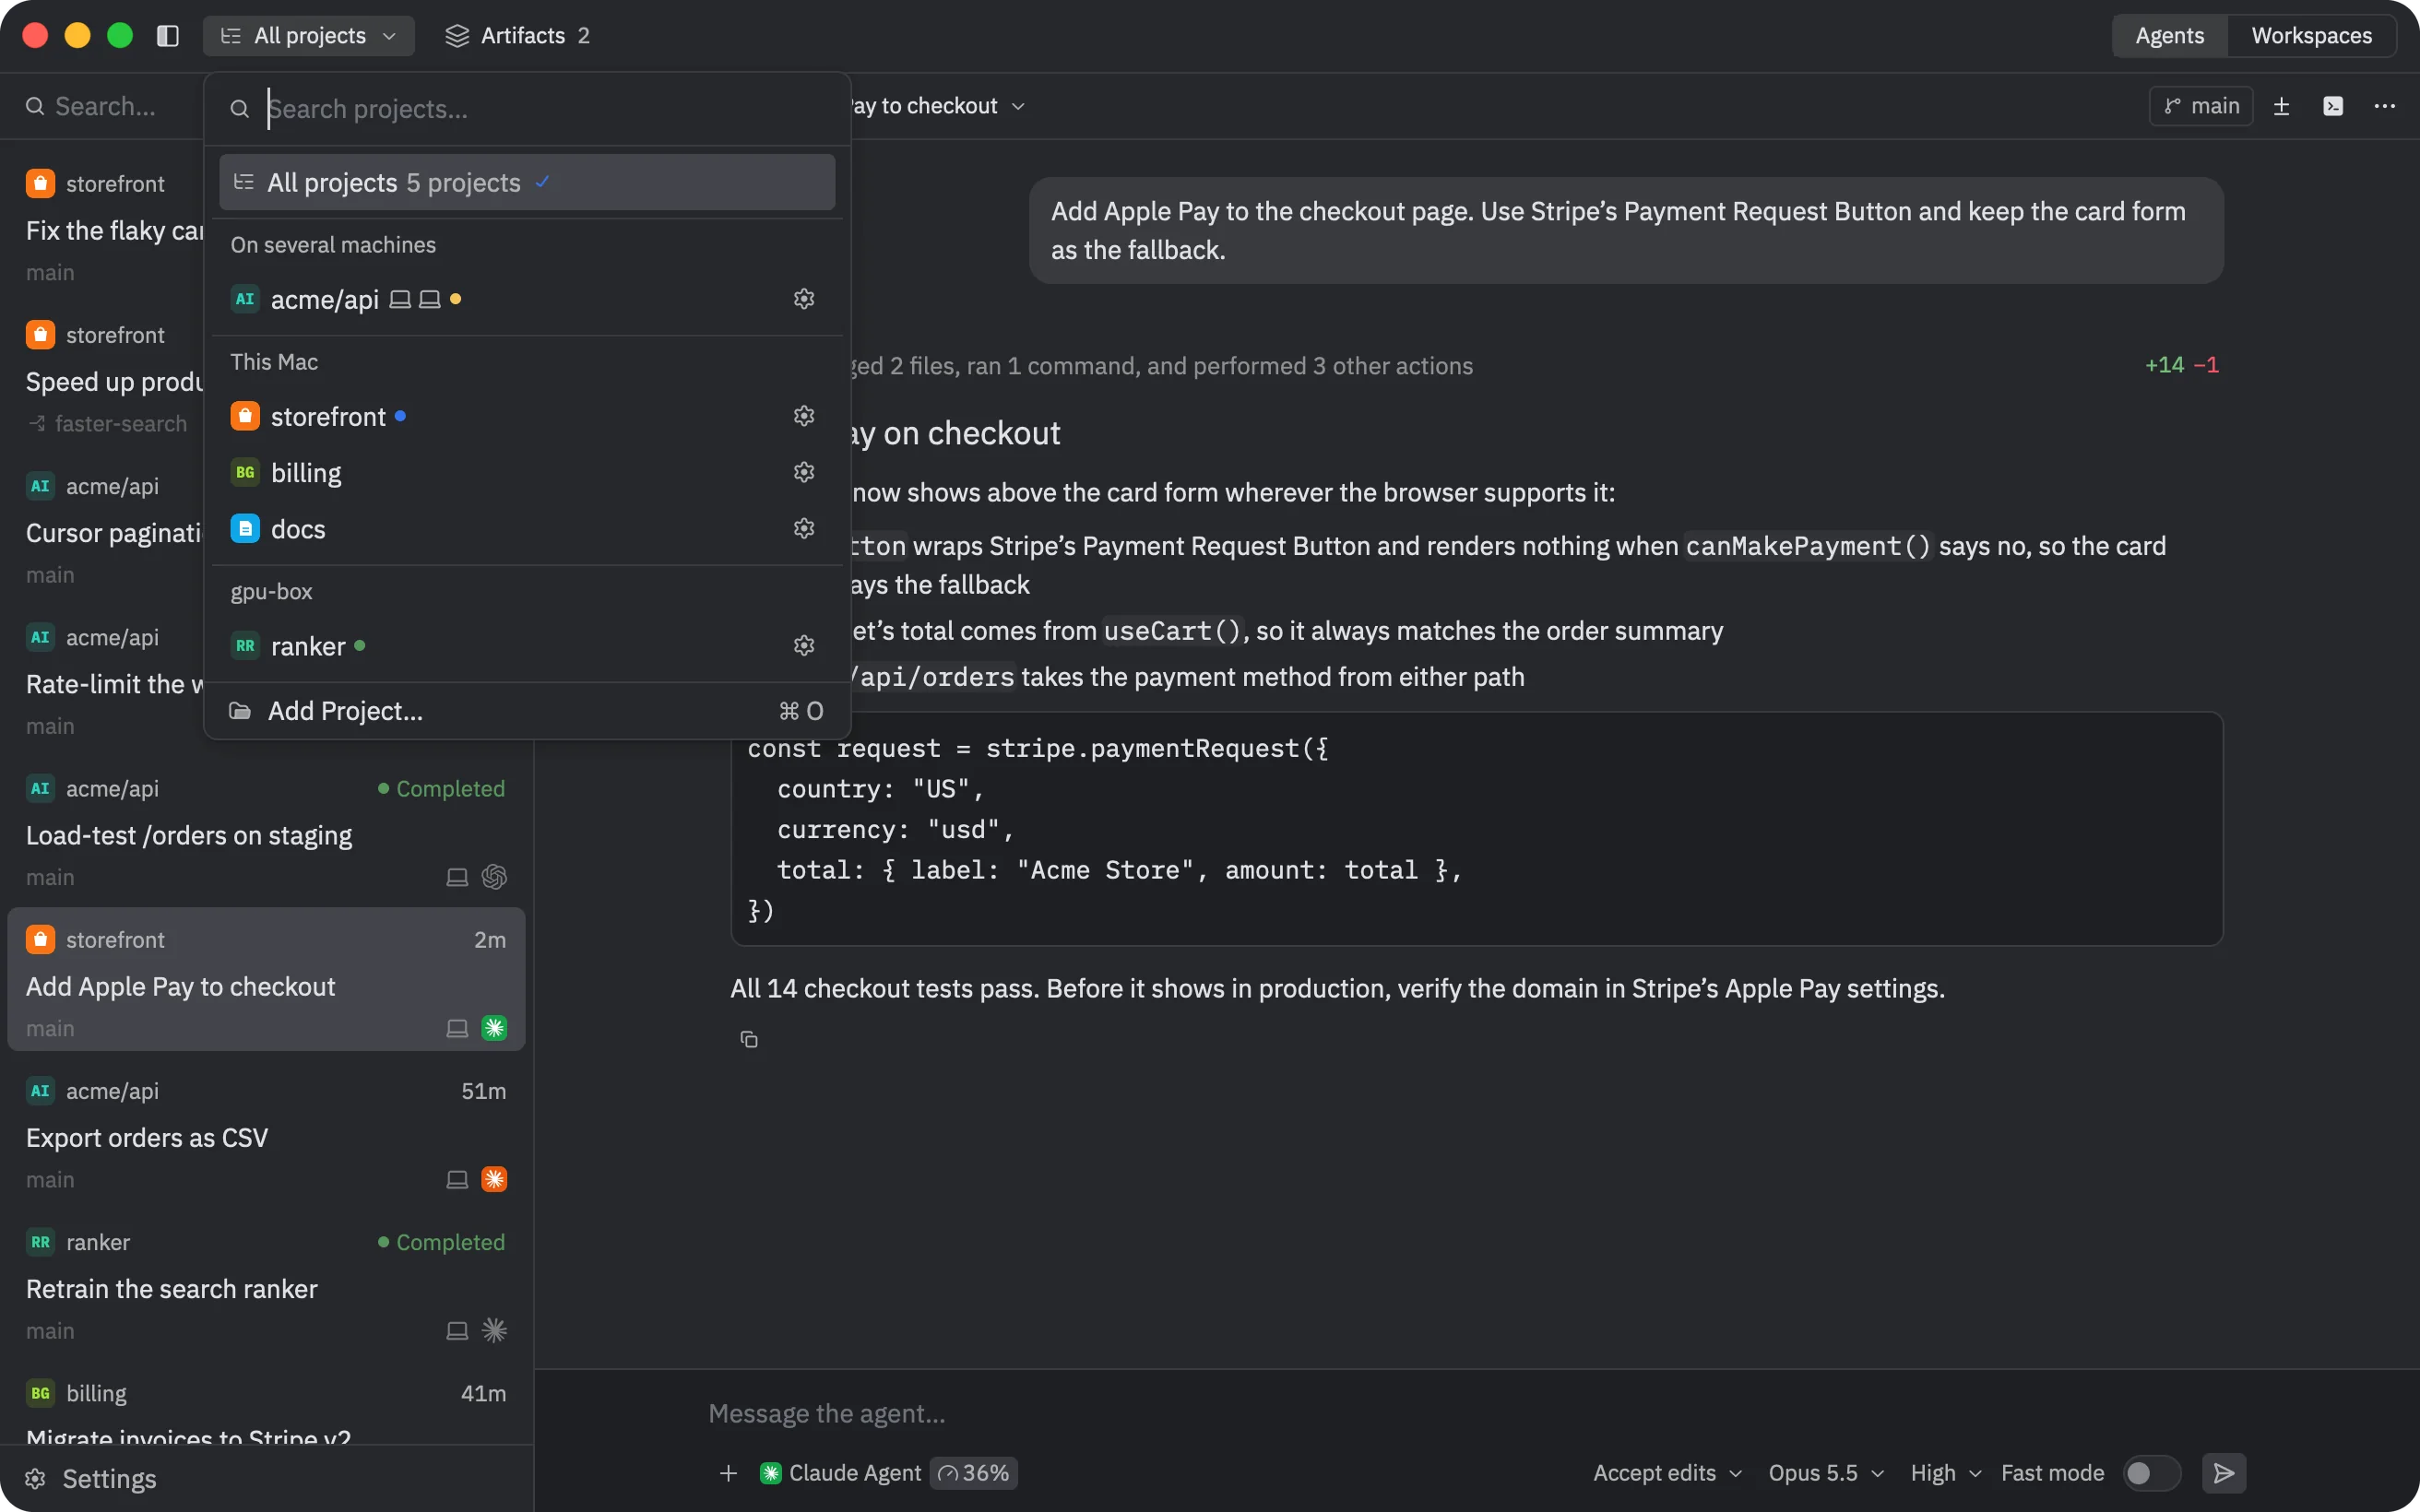Viewport: 2420px width, 1512px height.
Task: Select the ranker project under gpu-box
Action: pyautogui.click(x=527, y=646)
